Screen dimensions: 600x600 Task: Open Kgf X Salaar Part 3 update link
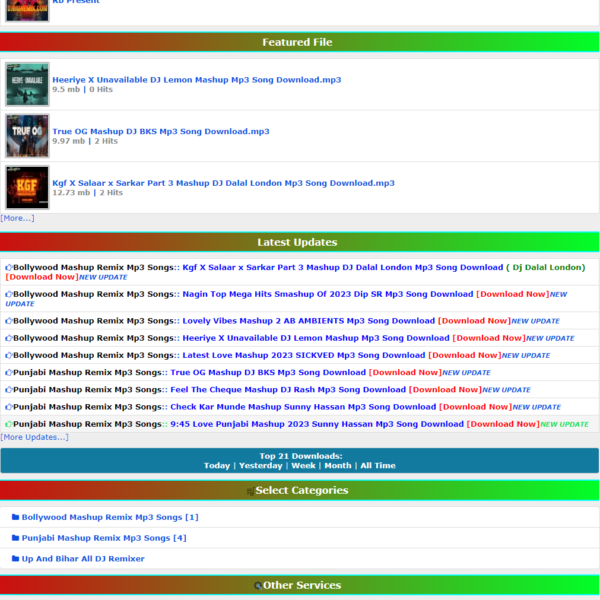(x=342, y=267)
